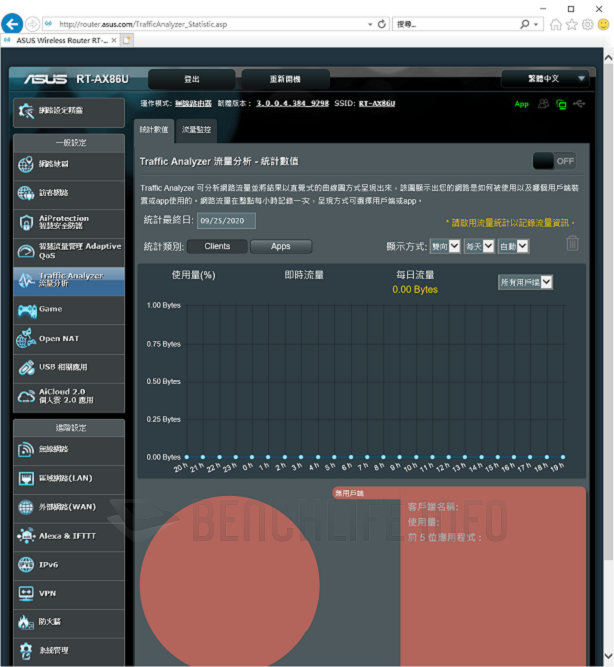Image resolution: width=614 pixels, height=667 pixels.
Task: Open Traffic Analyzer waveform icon
Action: tap(26, 280)
